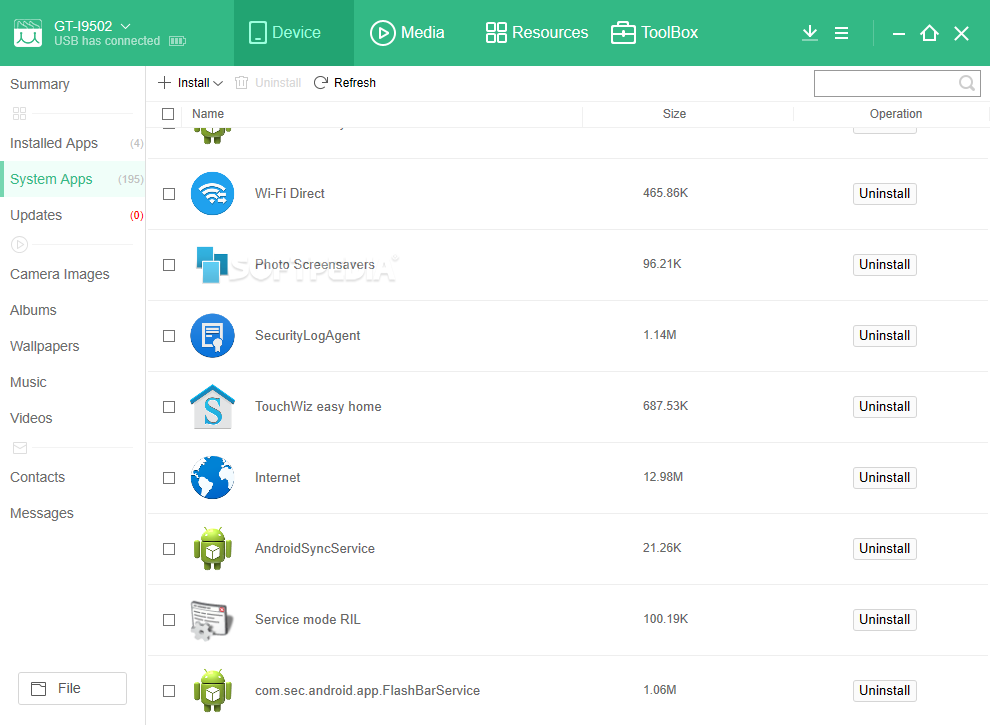Open the ToolBox tab
Viewport: 990px width, 725px height.
[x=654, y=32]
